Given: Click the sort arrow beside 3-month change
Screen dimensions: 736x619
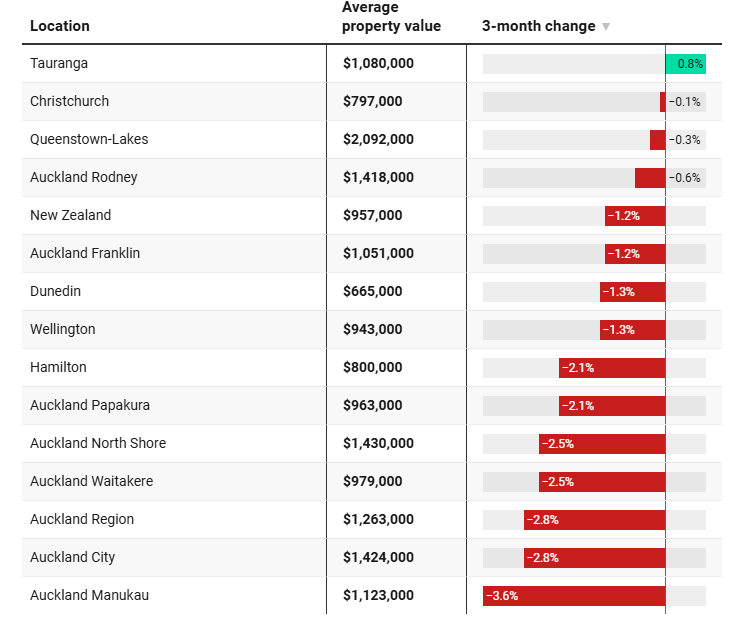Looking at the screenshot, I should (606, 27).
